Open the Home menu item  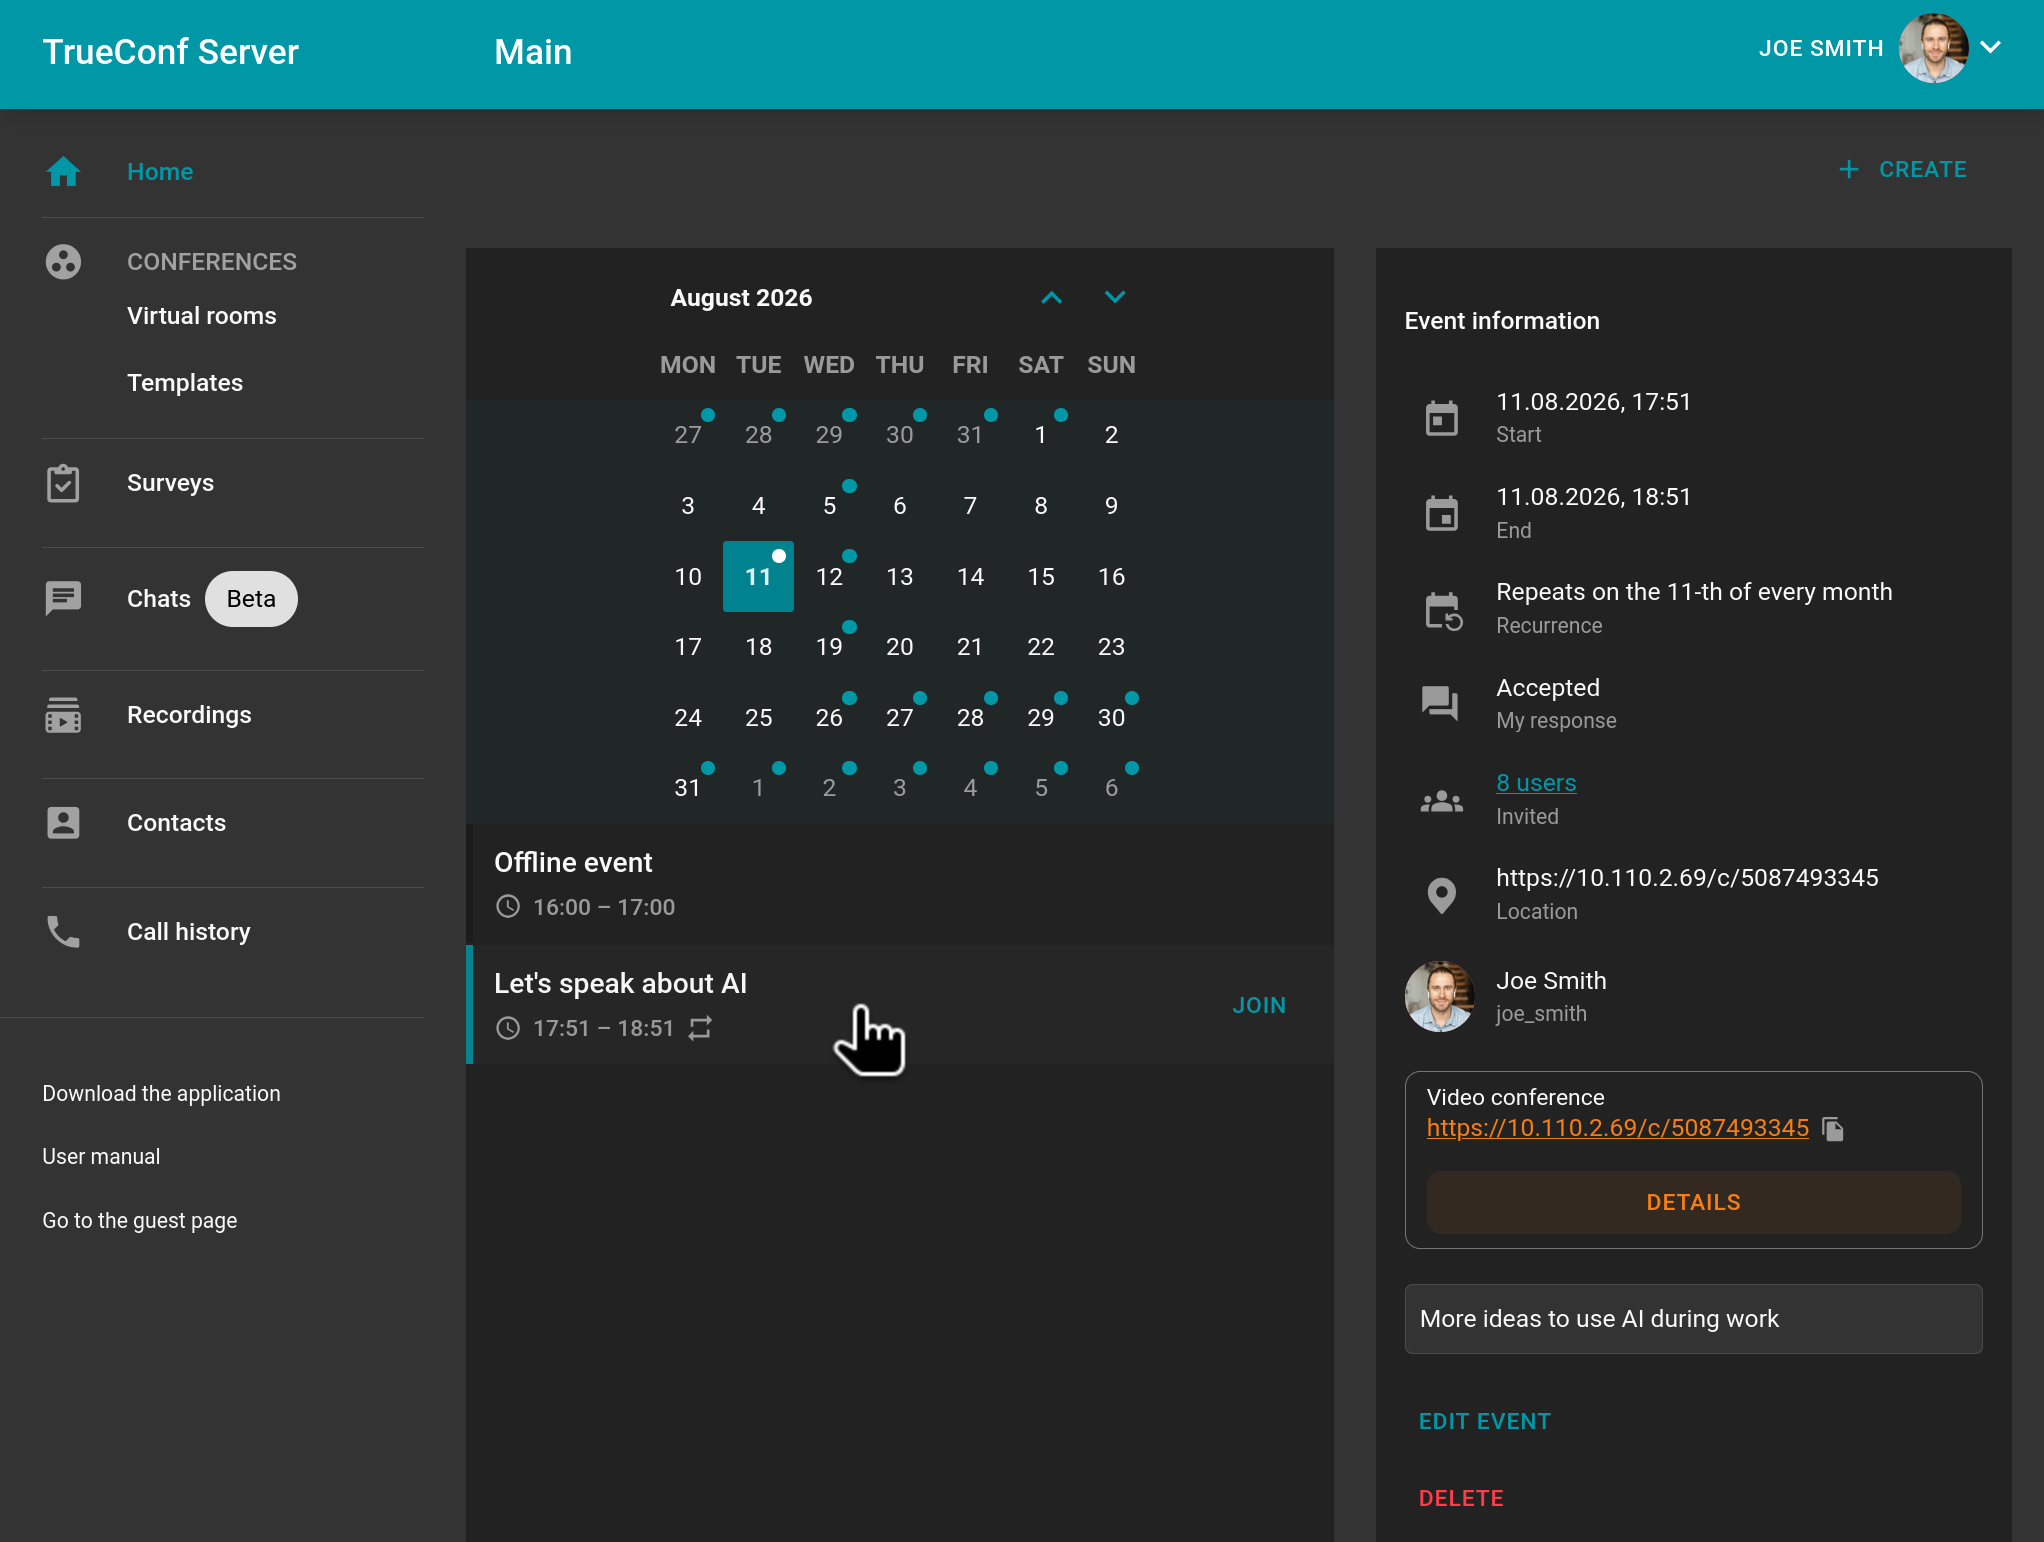pyautogui.click(x=160, y=172)
